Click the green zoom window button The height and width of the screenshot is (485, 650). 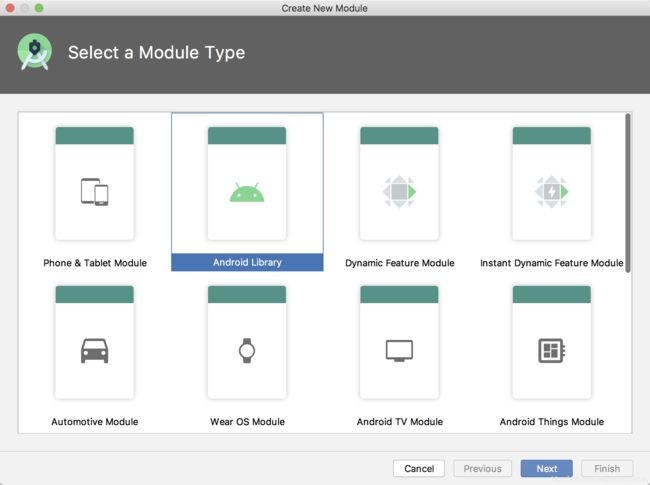point(39,8)
